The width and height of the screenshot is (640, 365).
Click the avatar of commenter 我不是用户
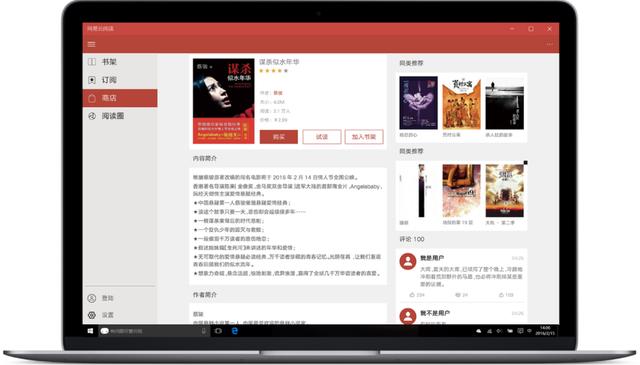click(407, 316)
